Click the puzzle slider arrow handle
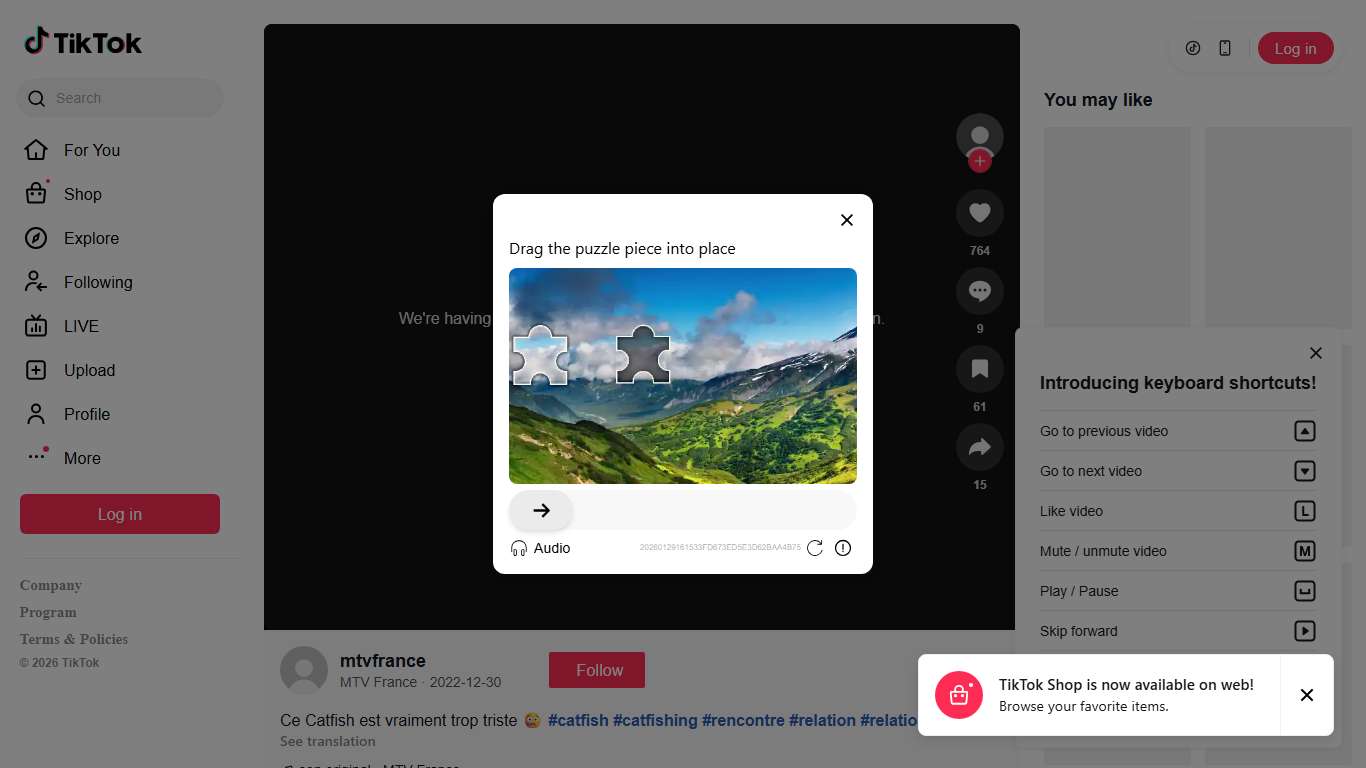 click(541, 510)
